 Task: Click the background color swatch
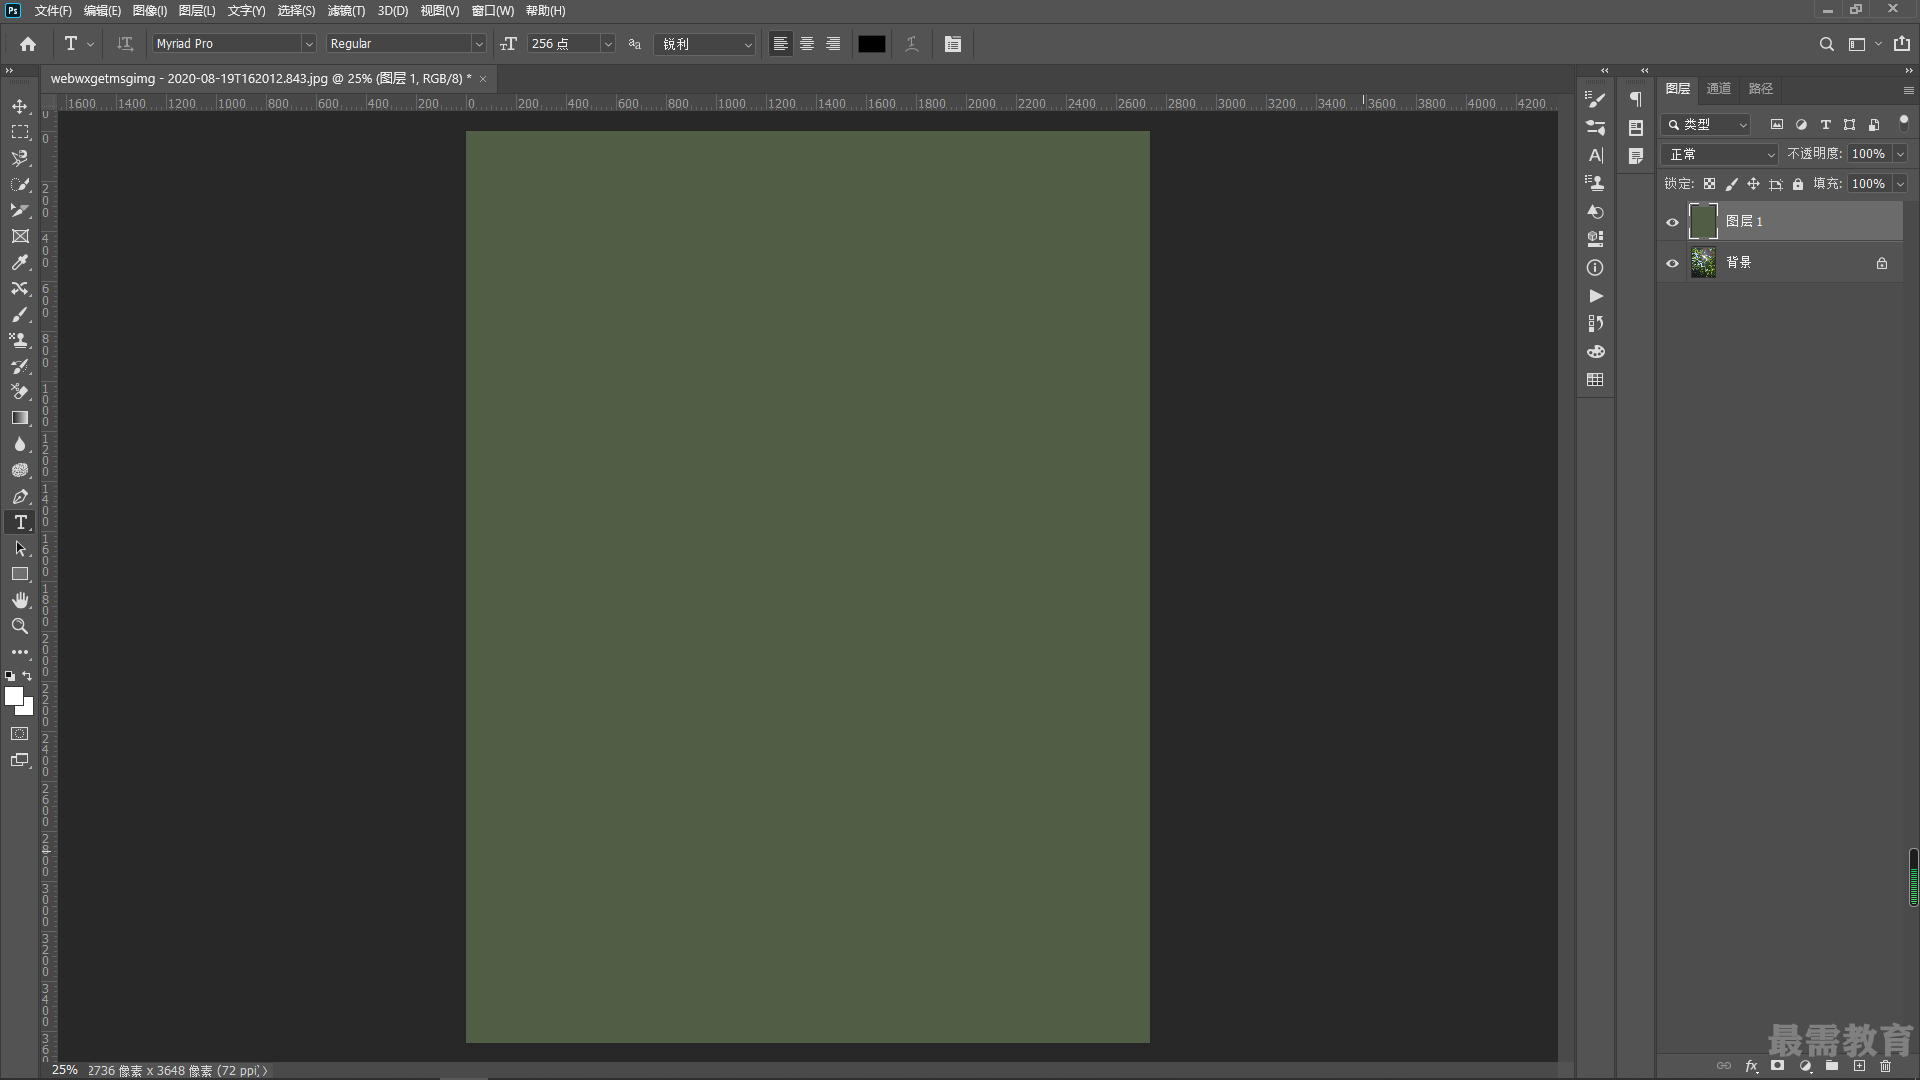pos(28,709)
